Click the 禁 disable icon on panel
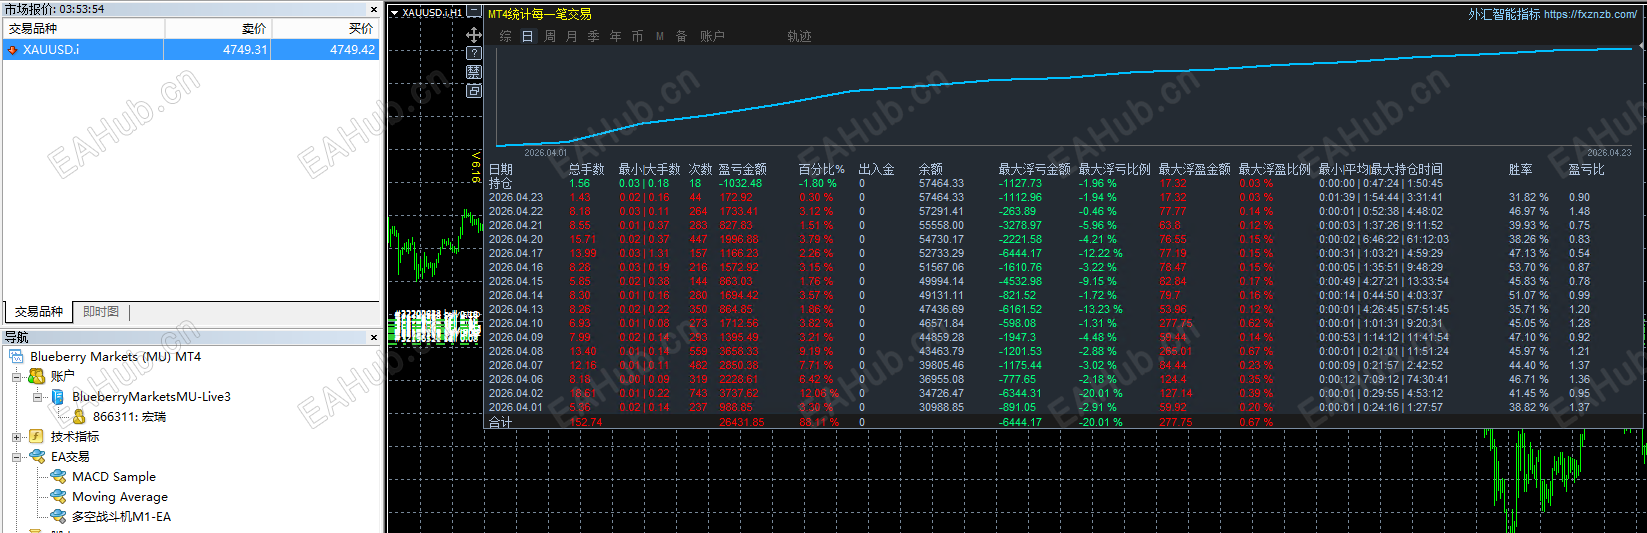The width and height of the screenshot is (1647, 533). coord(474,72)
